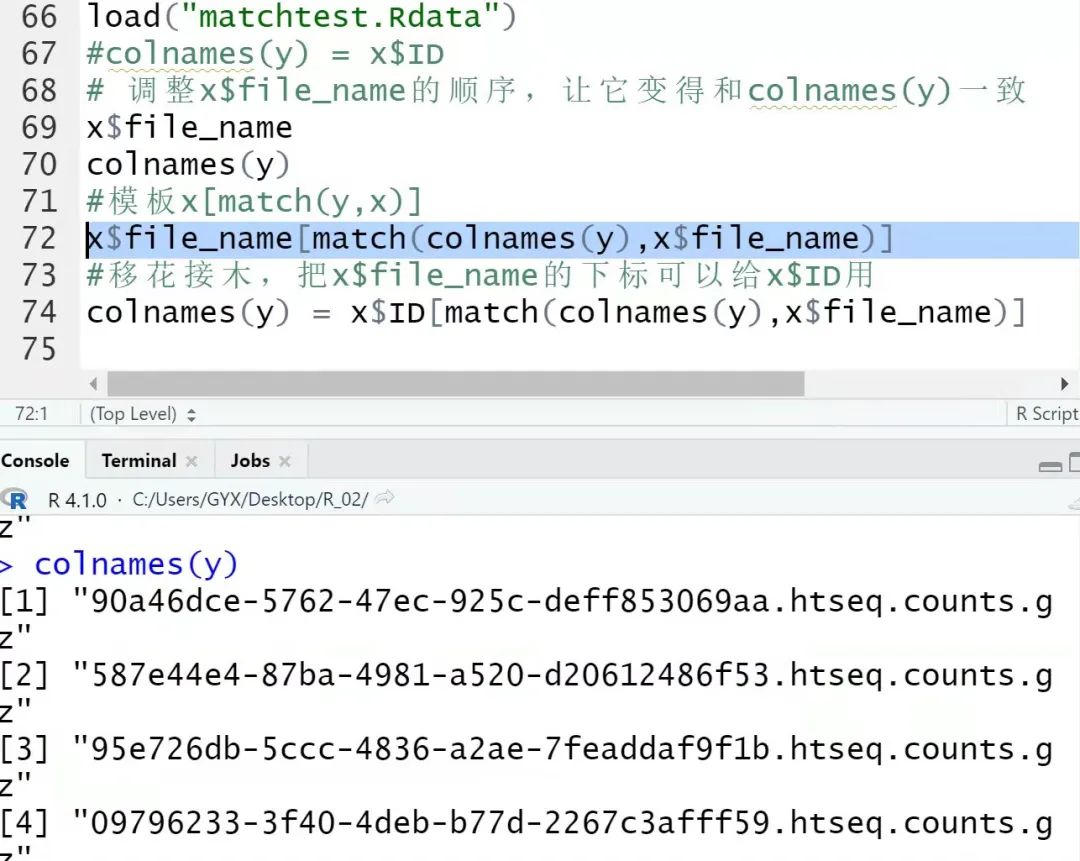
Task: Click the > colnames(y) command in the Console
Action: (119, 564)
